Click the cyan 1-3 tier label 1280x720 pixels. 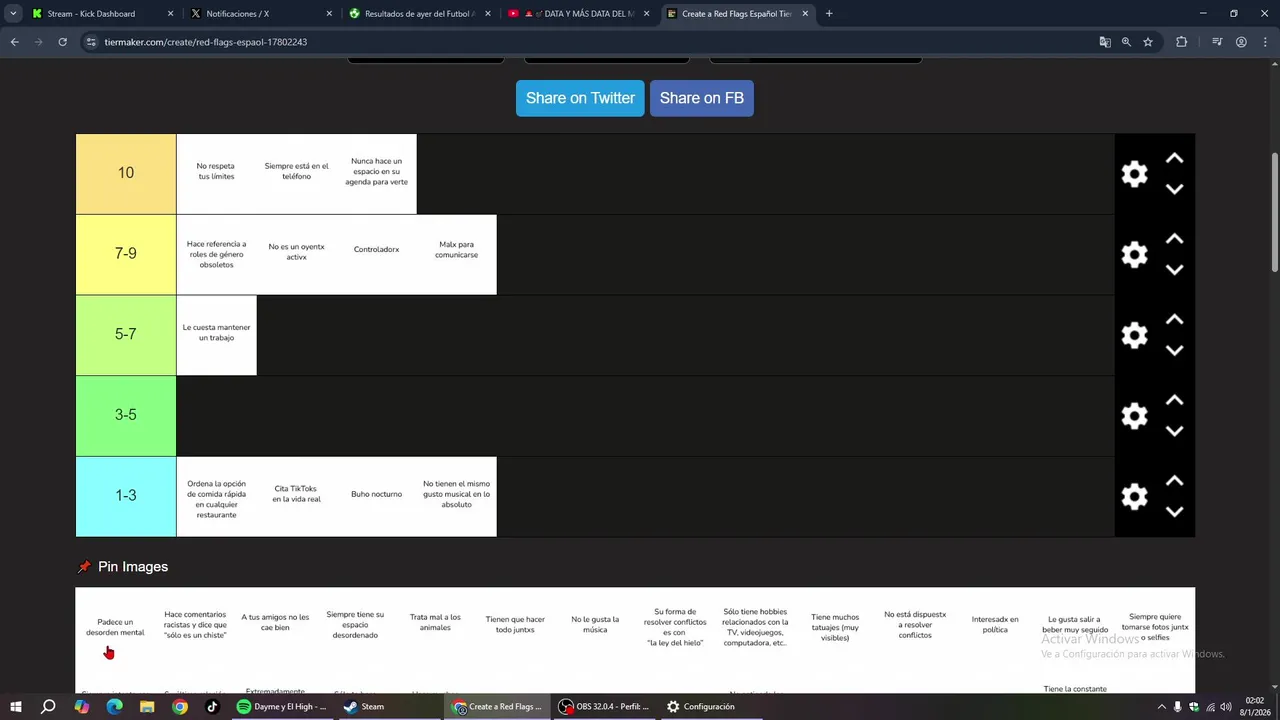point(126,496)
